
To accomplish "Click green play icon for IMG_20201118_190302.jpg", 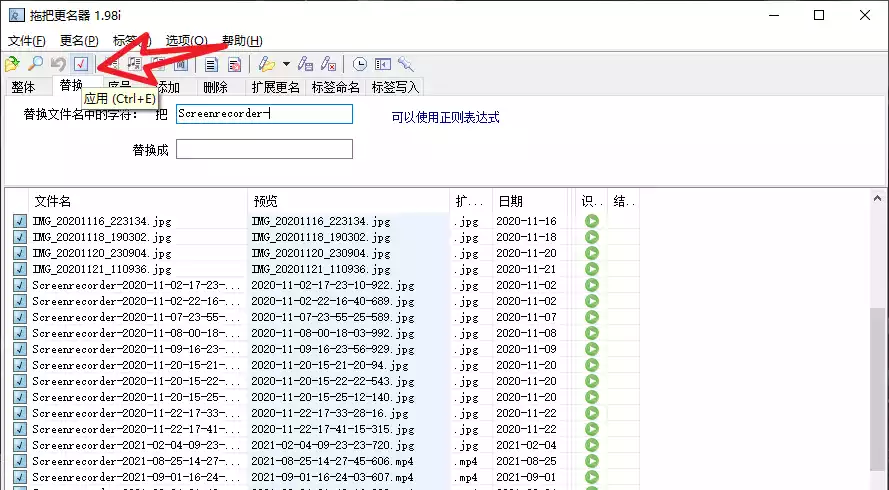I will [592, 237].
